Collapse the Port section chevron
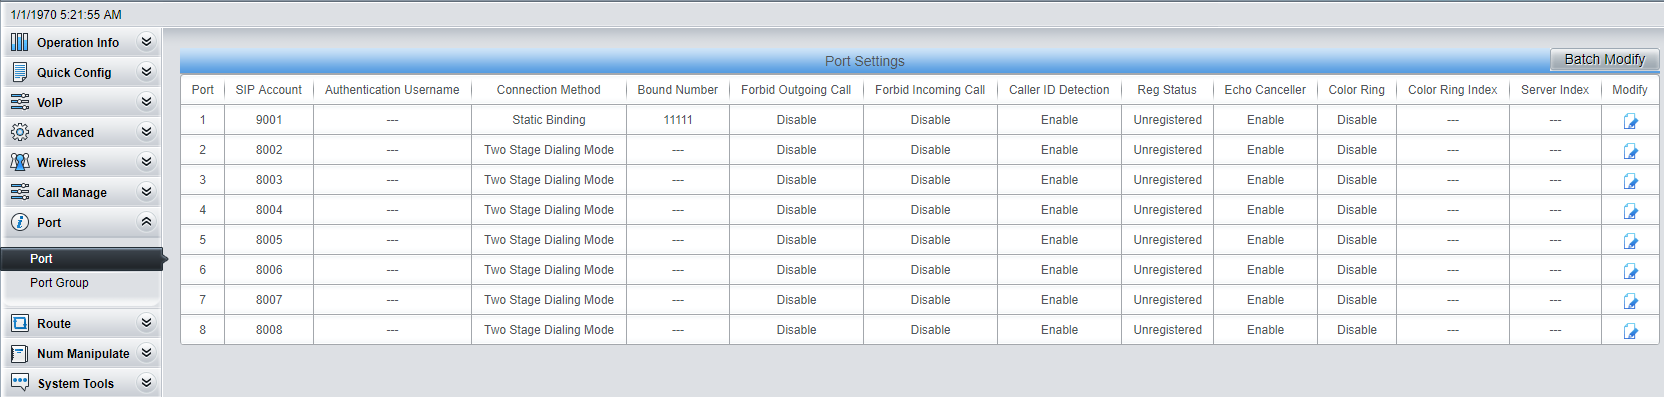1664x397 pixels. pyautogui.click(x=146, y=222)
